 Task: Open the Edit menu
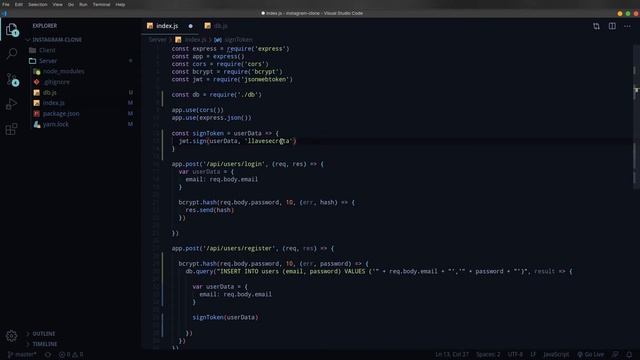coord(19,4)
